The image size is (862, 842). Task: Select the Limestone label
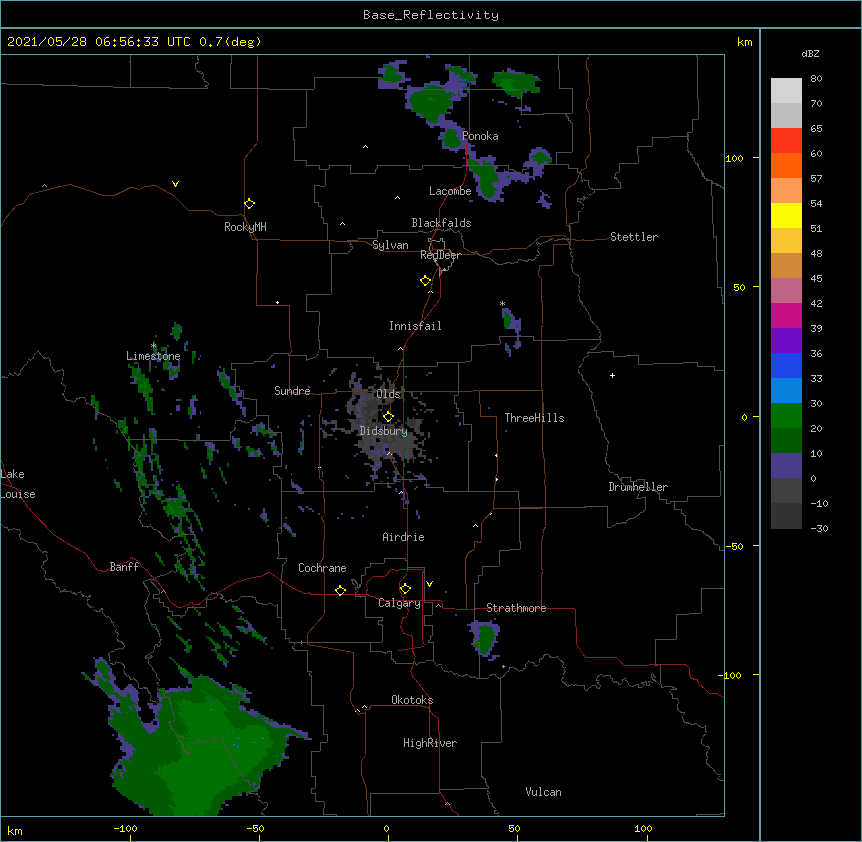pos(153,356)
